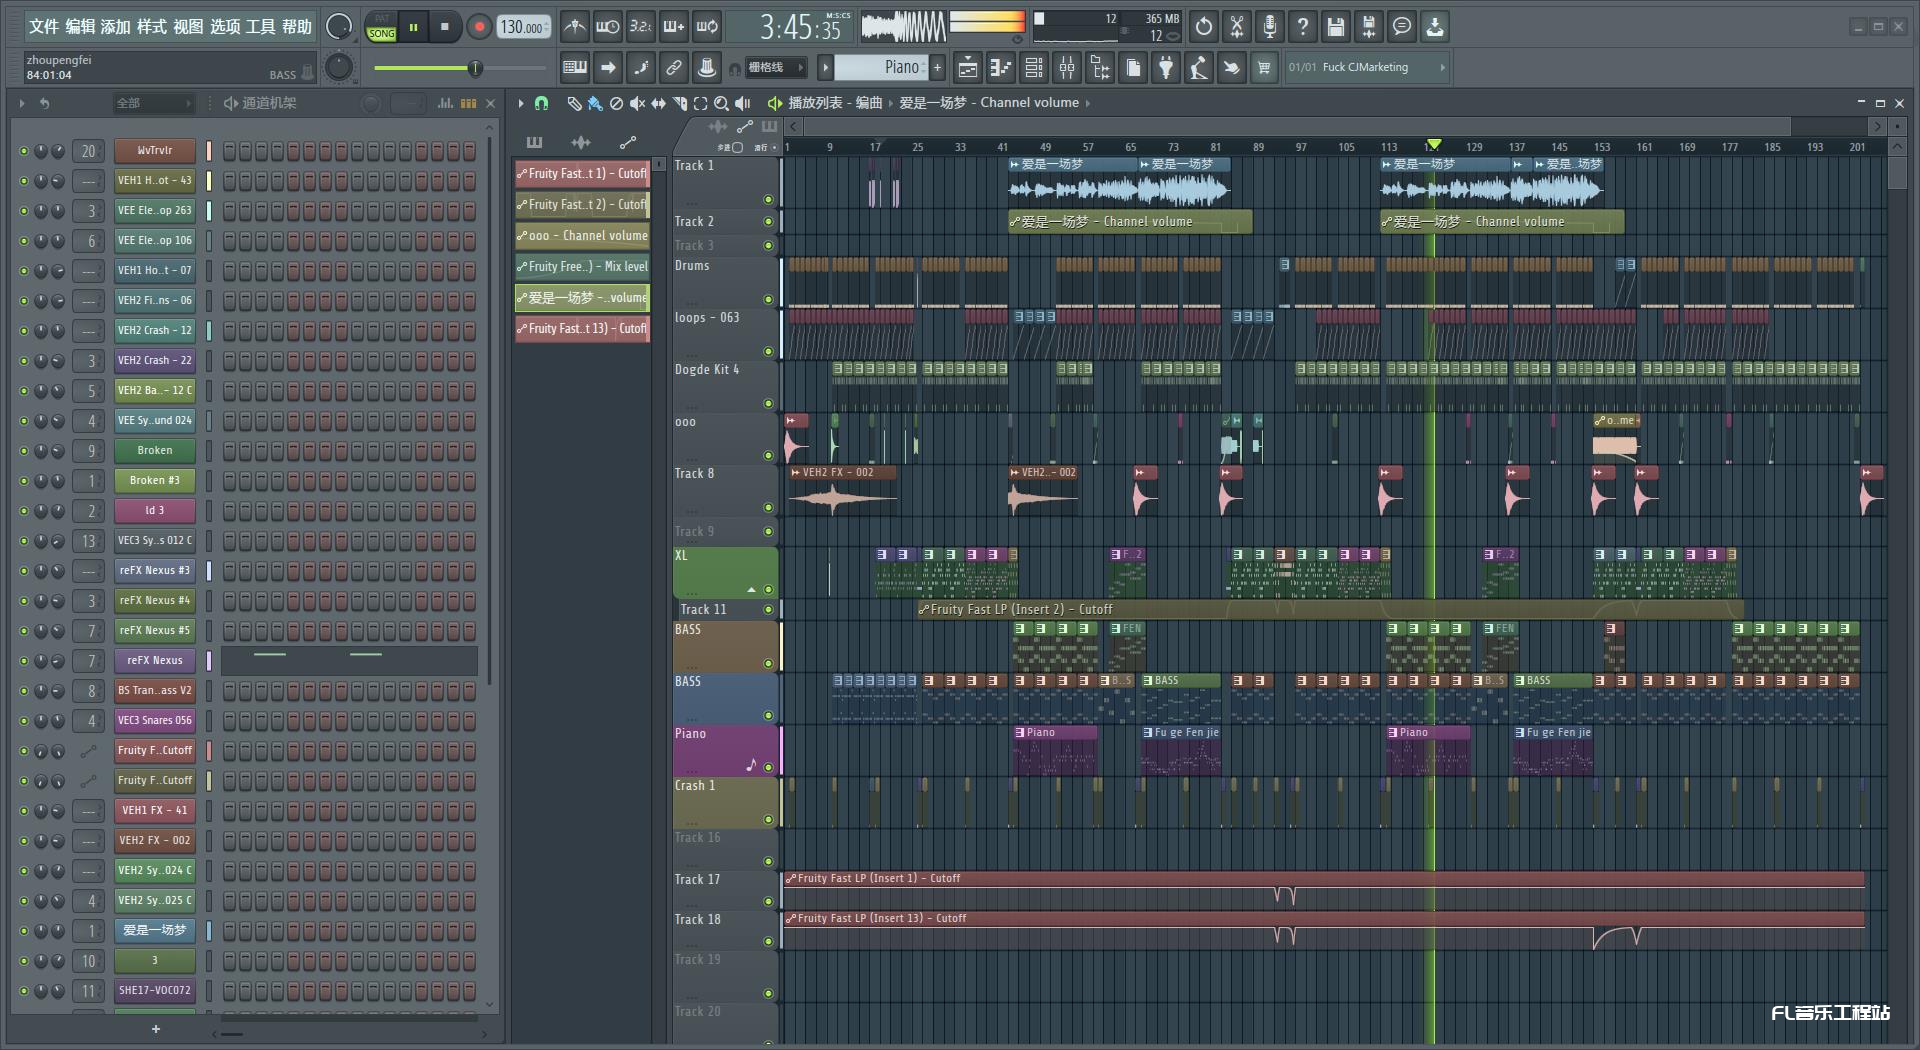Open the mixer window from toolbar
1920x1050 pixels.
click(x=1067, y=67)
